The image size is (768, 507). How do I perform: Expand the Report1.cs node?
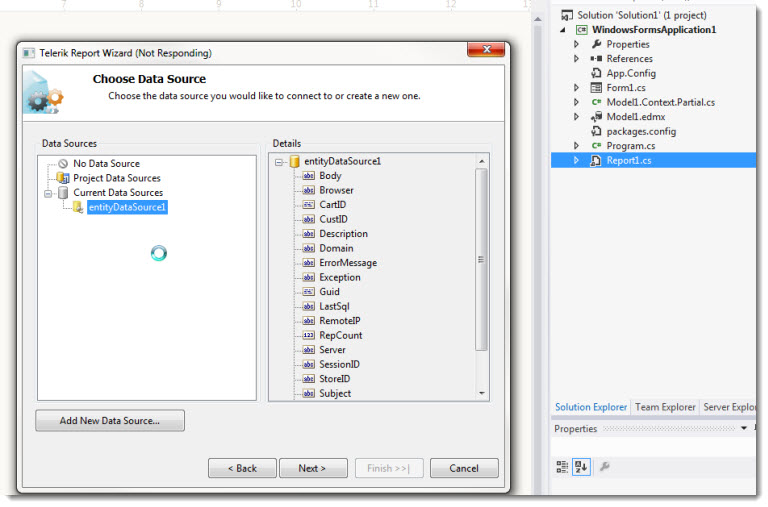(576, 160)
